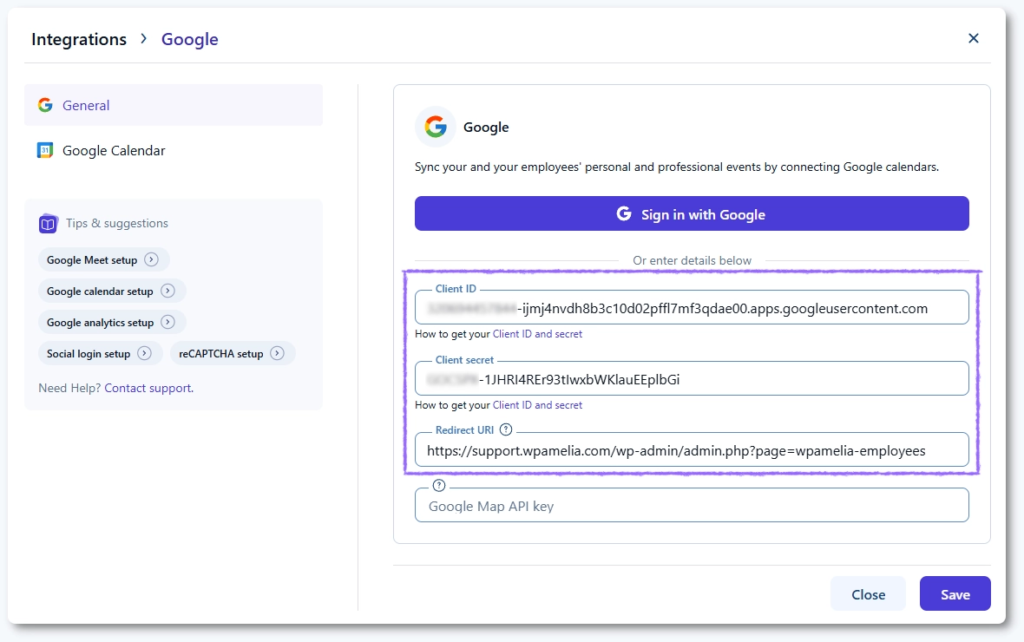Switch to the Google Calendar tab
Image resolution: width=1024 pixels, height=642 pixels.
[113, 151]
